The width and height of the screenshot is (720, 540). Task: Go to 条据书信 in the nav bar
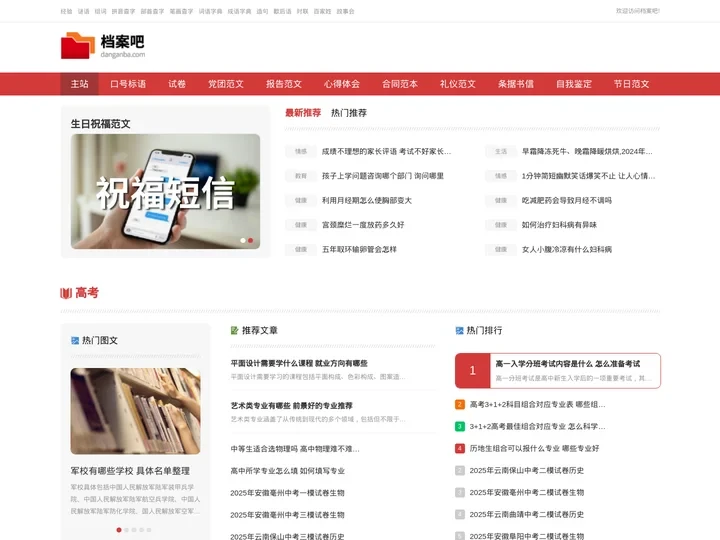(x=516, y=84)
